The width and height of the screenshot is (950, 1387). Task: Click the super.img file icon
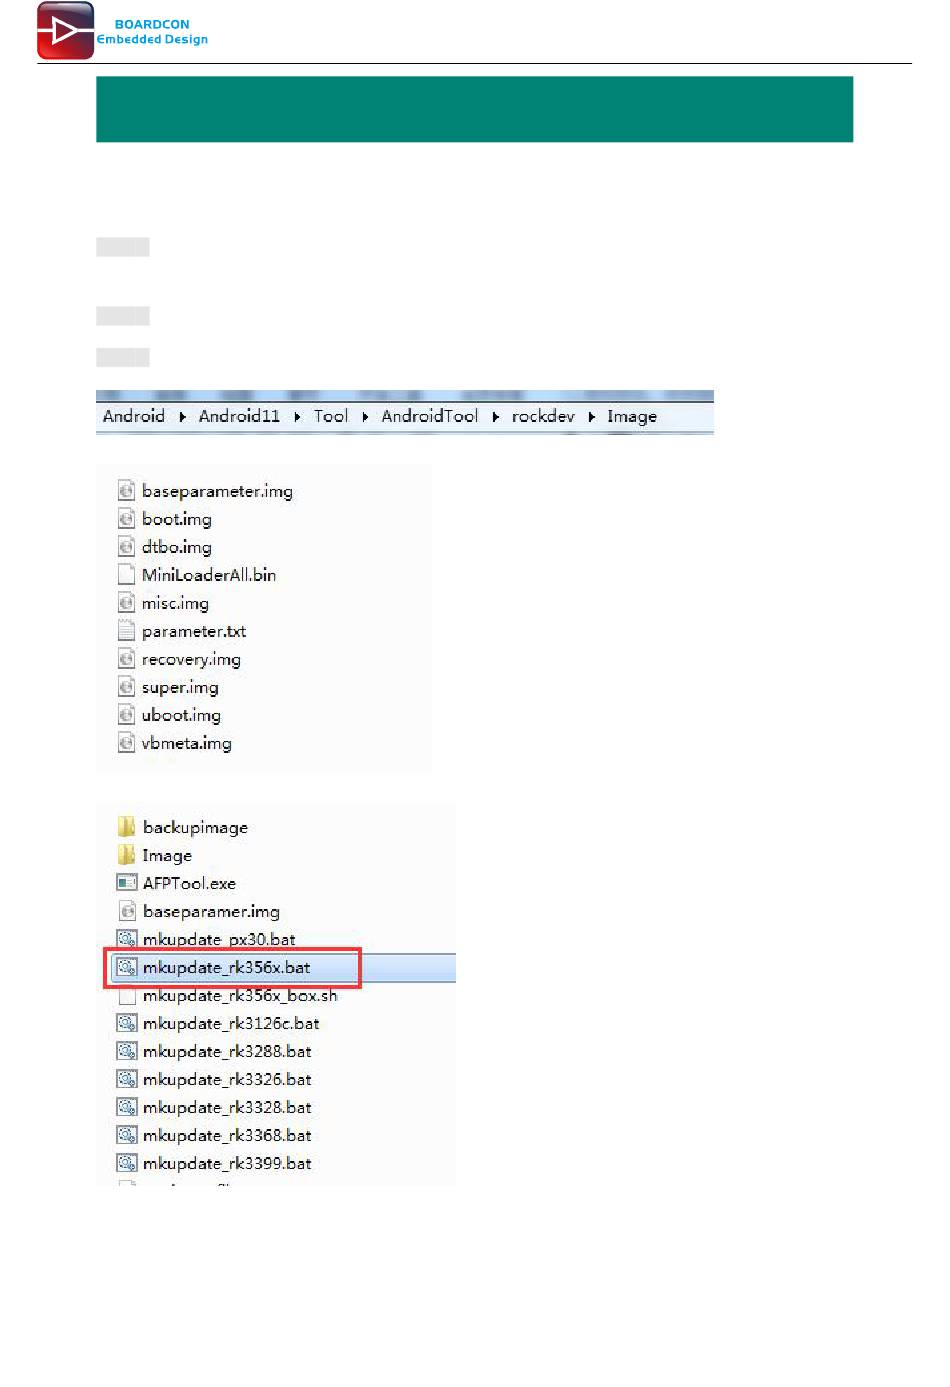pos(126,687)
